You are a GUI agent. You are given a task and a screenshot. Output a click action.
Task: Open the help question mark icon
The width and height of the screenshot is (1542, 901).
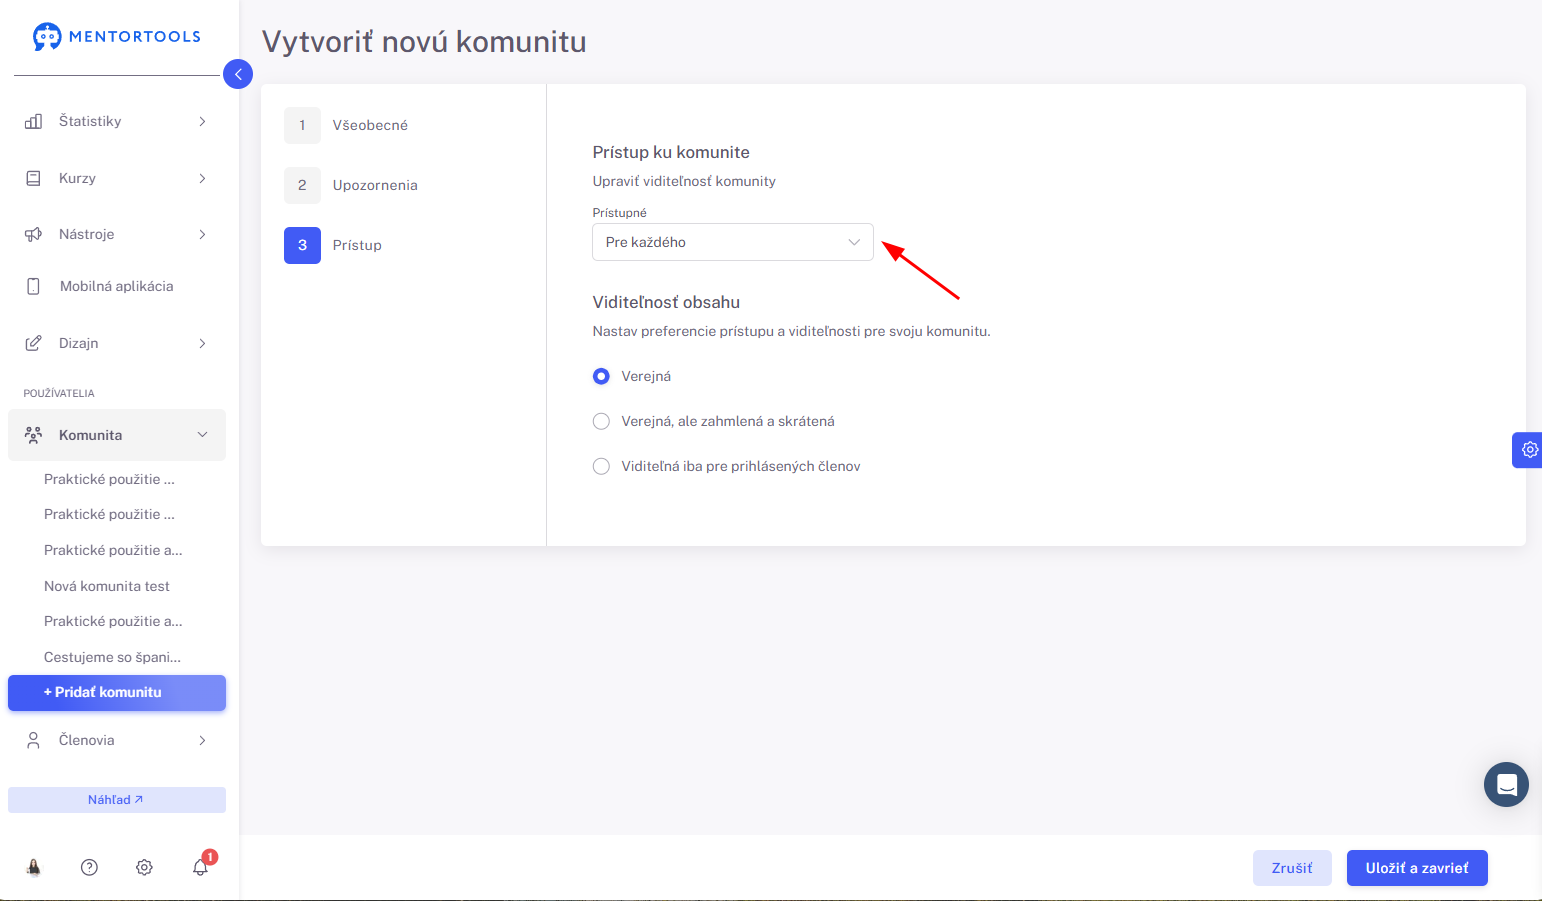coord(89,867)
